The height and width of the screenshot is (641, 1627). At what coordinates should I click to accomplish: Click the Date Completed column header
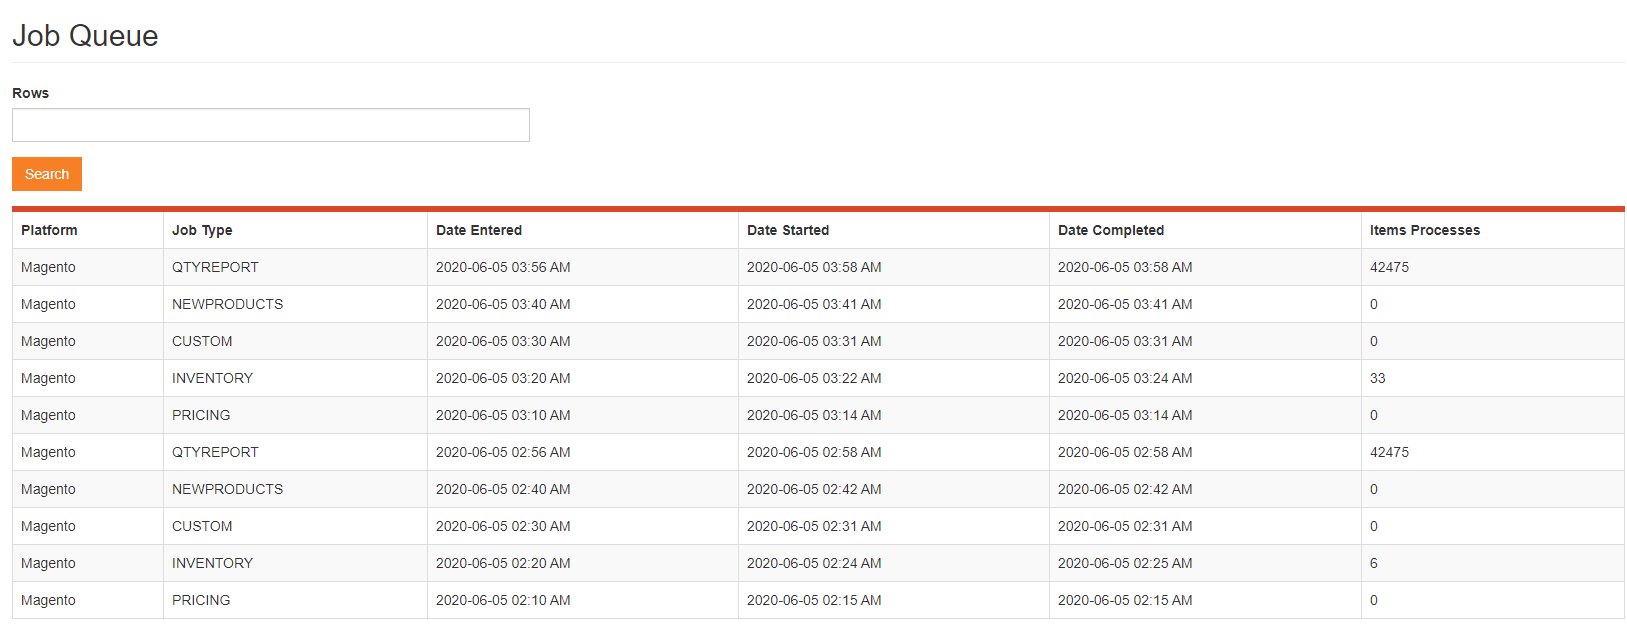(1111, 230)
